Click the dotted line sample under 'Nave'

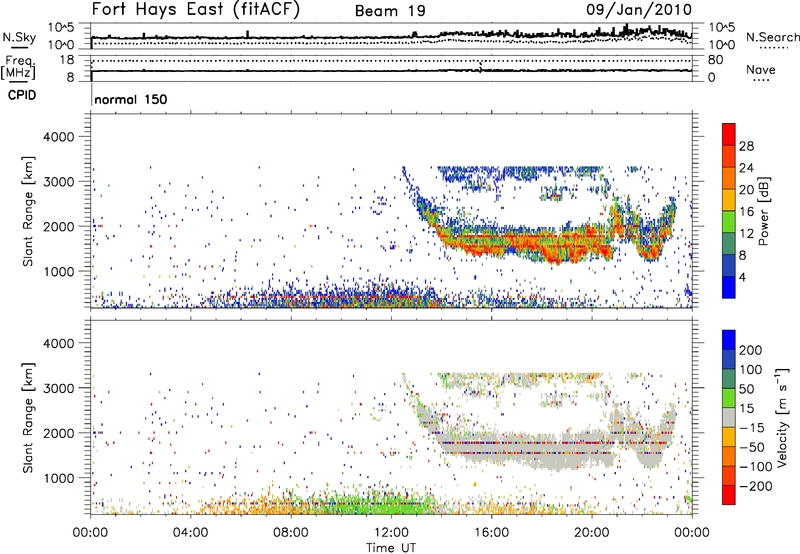(761, 81)
